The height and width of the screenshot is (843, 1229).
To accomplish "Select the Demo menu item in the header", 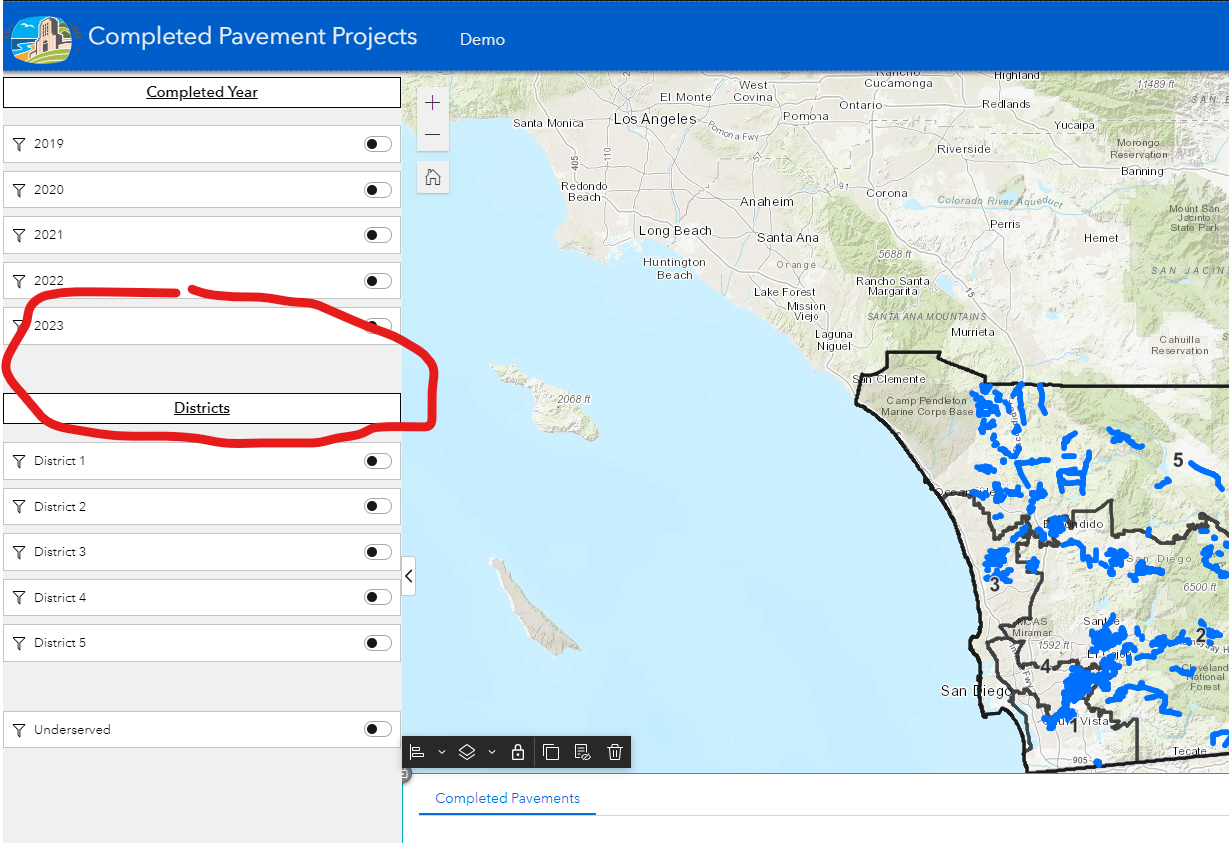I will (x=482, y=39).
